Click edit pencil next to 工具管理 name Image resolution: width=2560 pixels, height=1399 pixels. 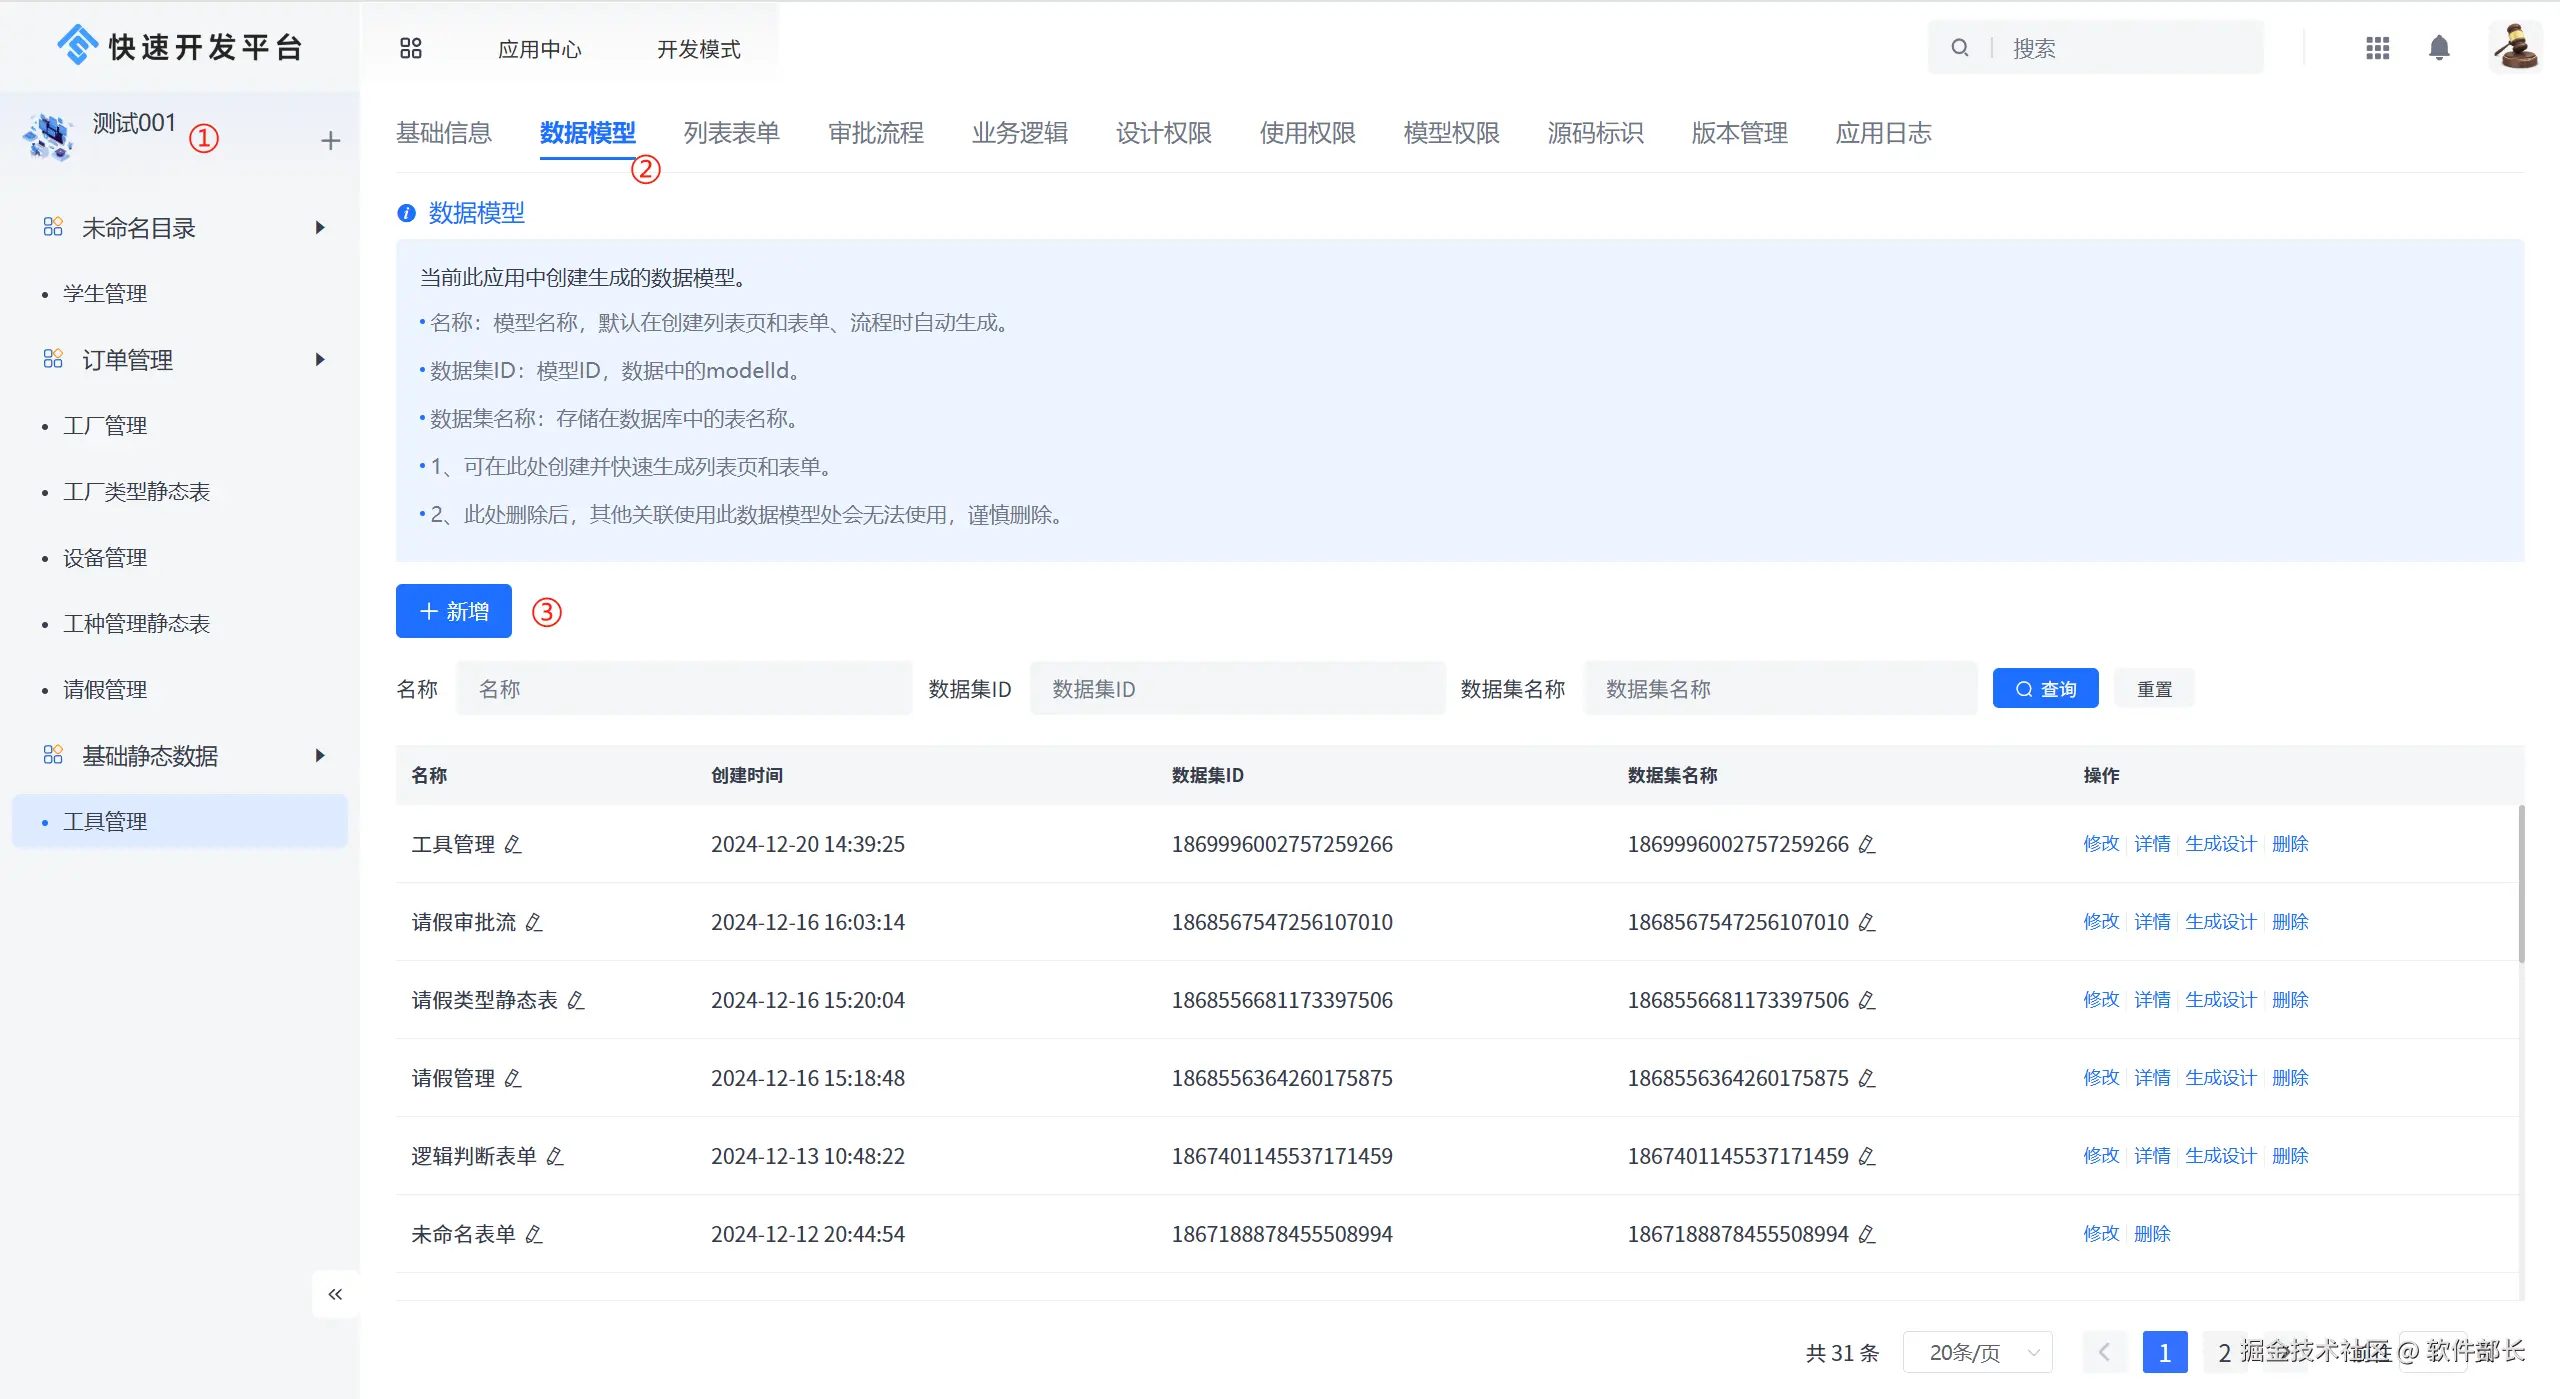point(513,845)
